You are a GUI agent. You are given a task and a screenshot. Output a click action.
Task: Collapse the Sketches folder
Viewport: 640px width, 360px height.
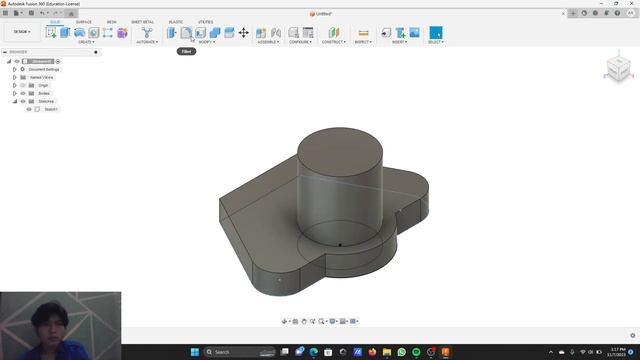pyautogui.click(x=15, y=101)
